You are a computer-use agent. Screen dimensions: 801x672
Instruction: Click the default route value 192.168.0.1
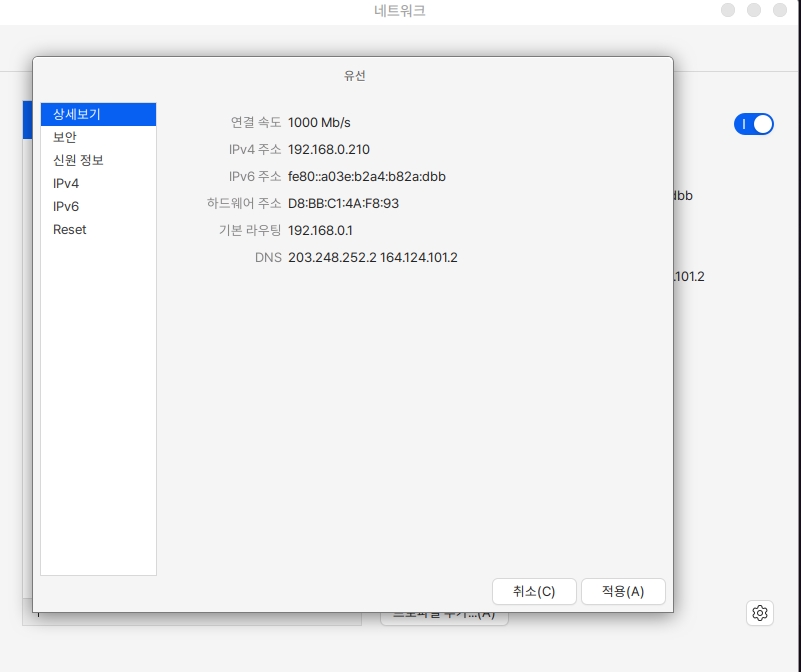click(x=320, y=230)
